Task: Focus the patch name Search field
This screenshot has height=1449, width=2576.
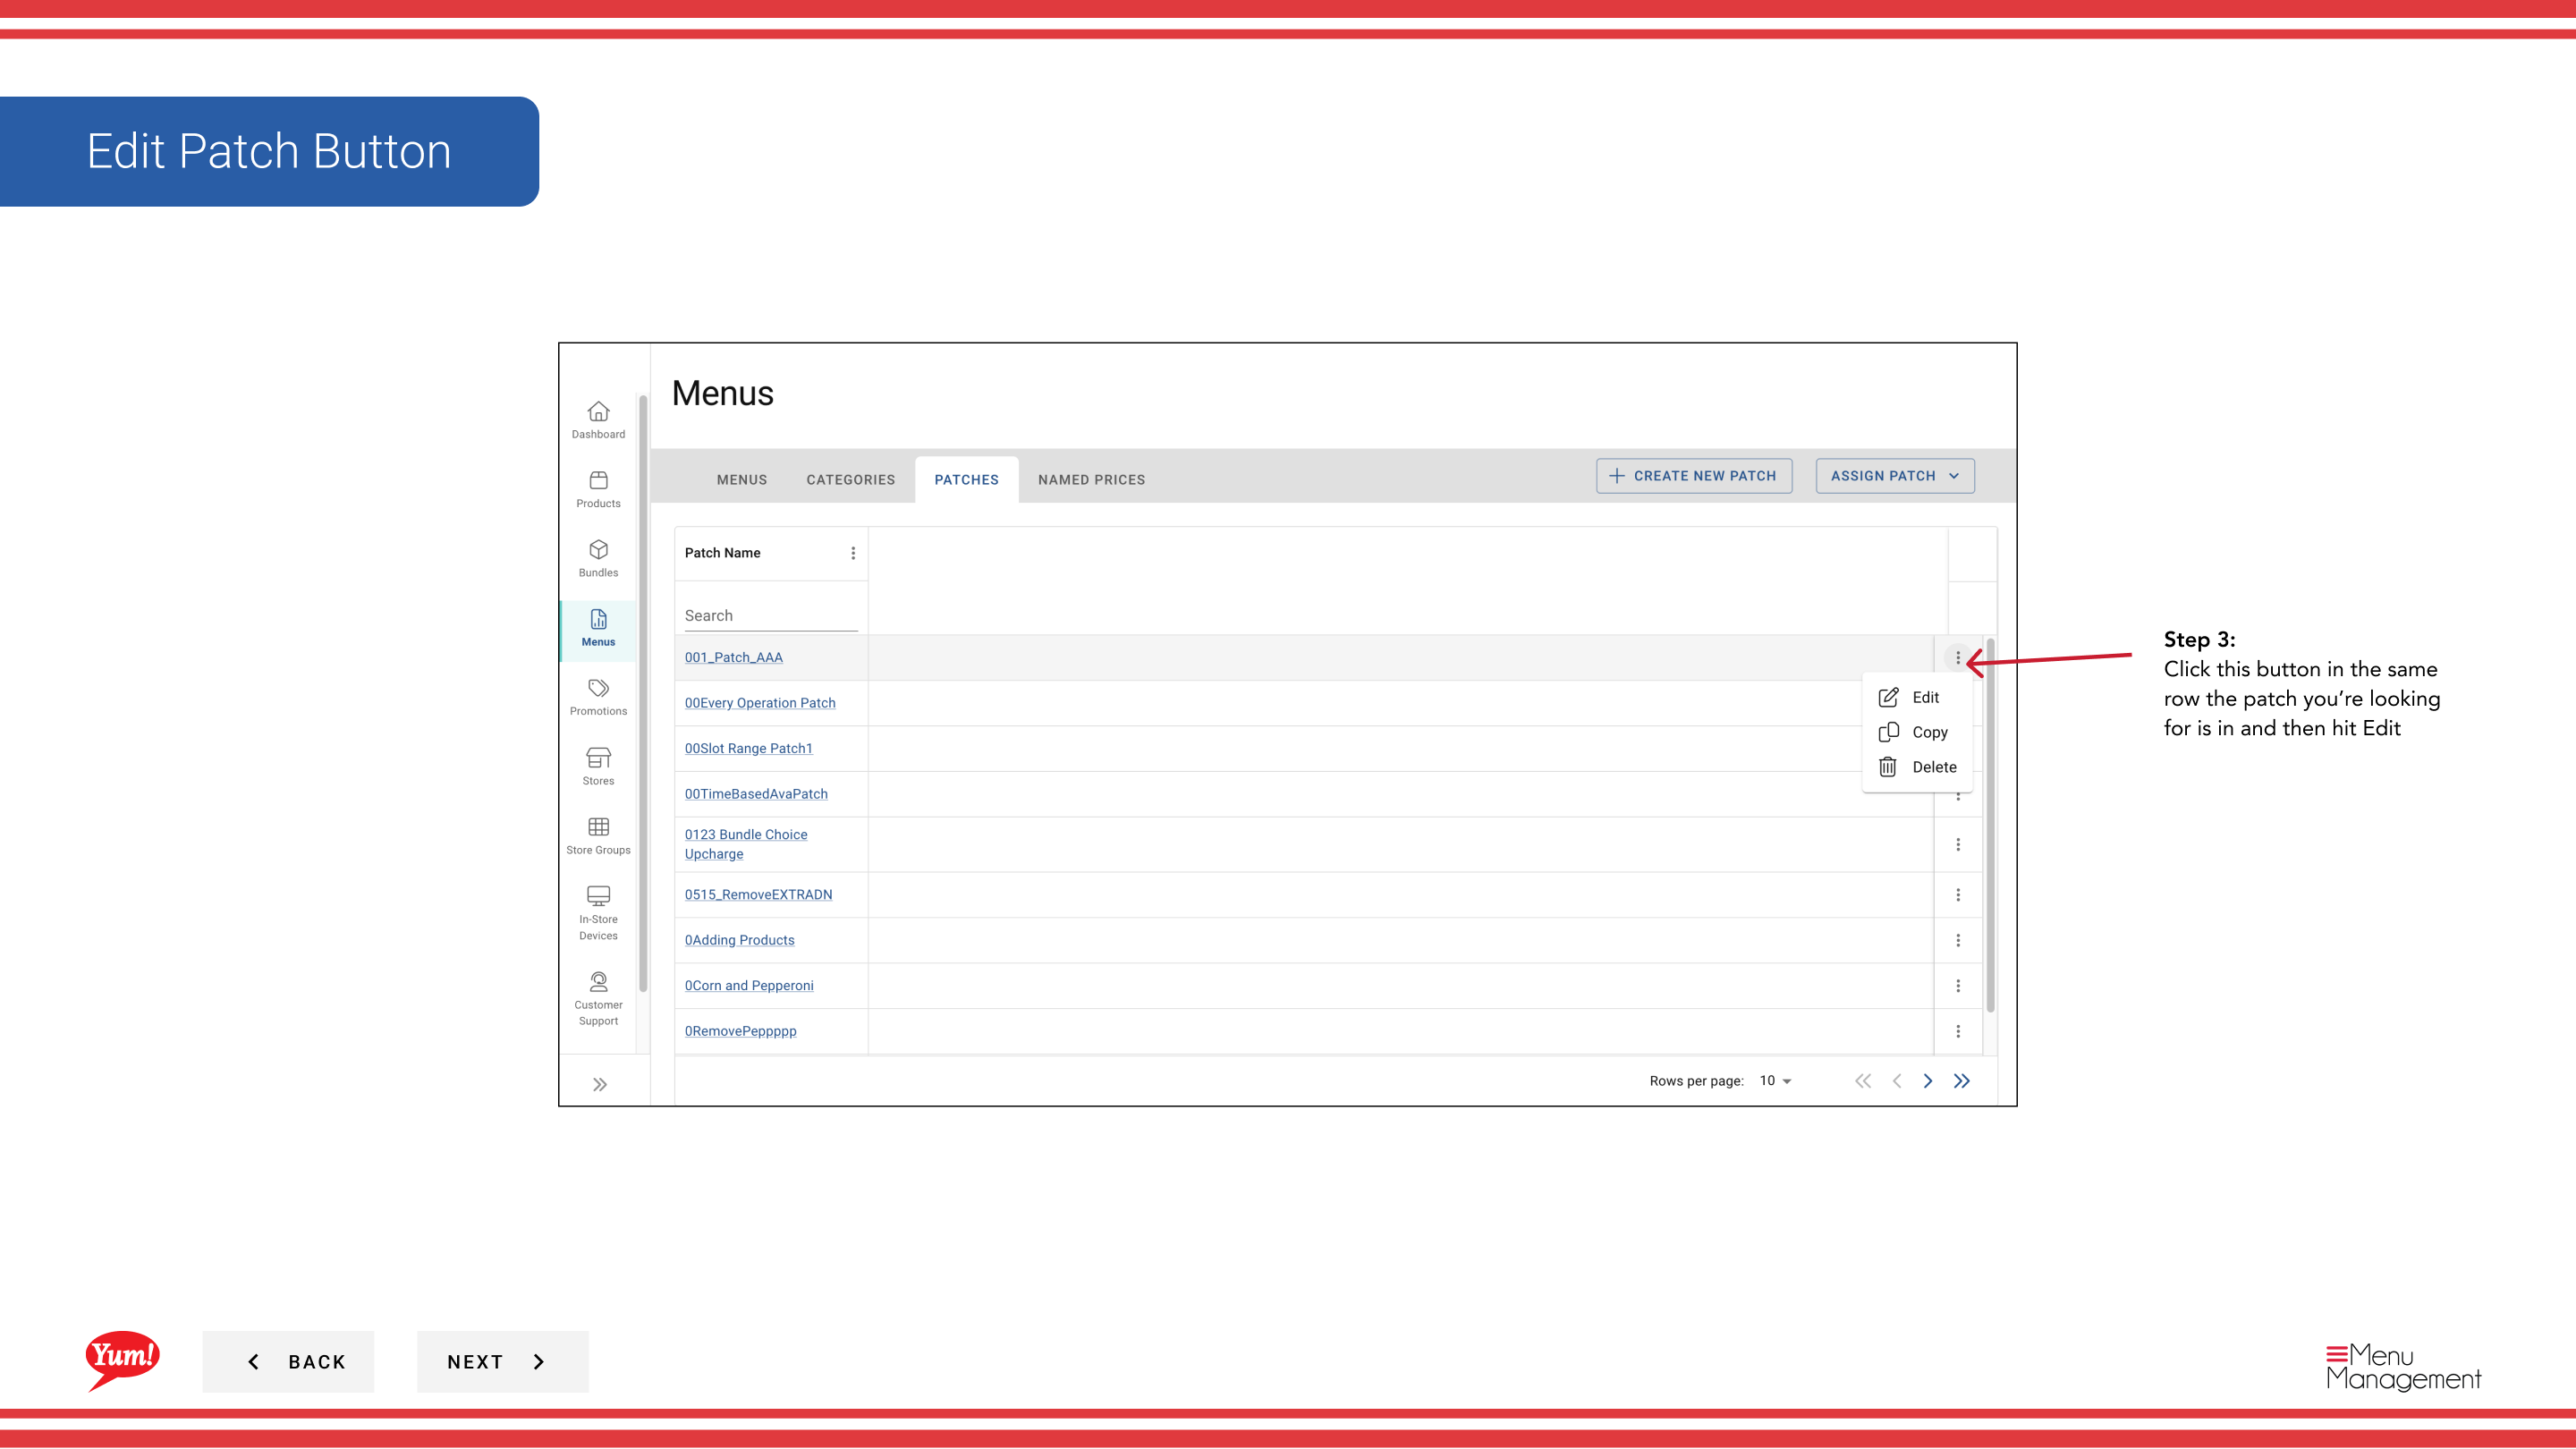Action: (771, 616)
